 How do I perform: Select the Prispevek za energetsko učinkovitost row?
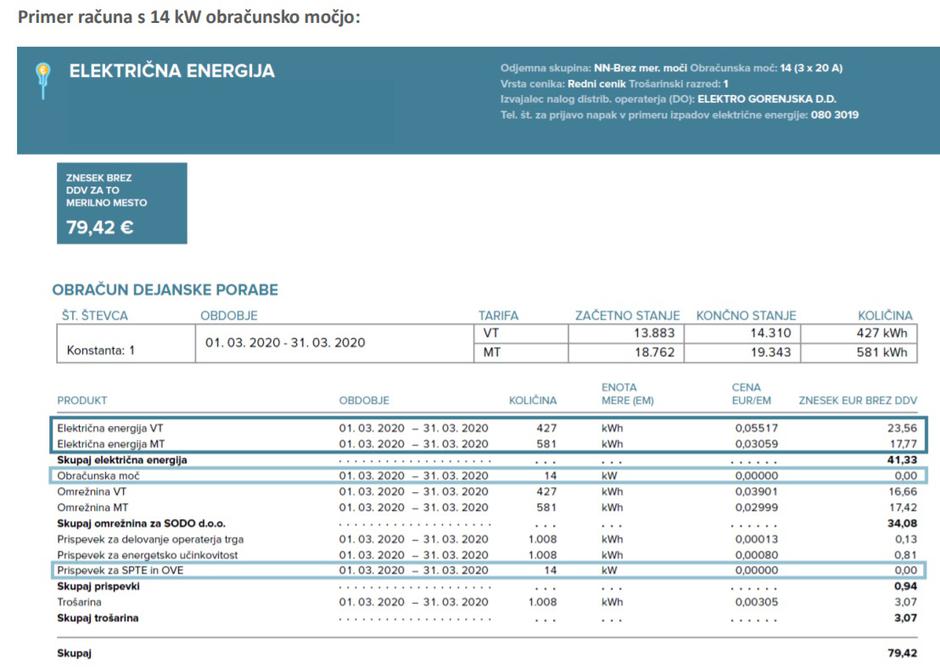click(147, 555)
